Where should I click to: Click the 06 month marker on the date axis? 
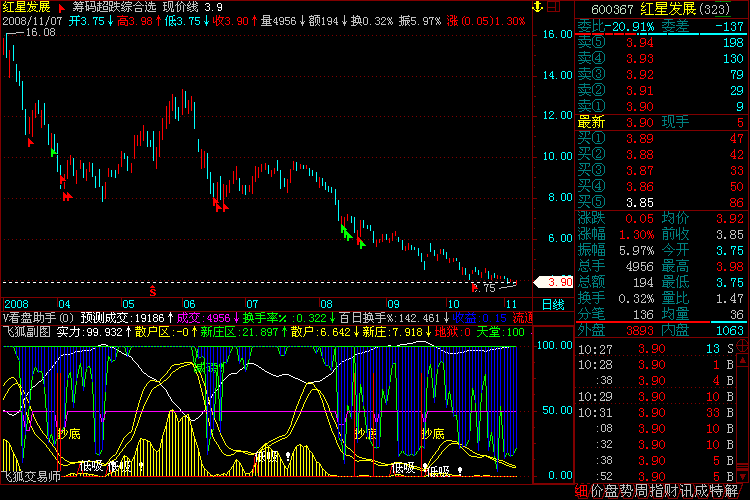189,304
